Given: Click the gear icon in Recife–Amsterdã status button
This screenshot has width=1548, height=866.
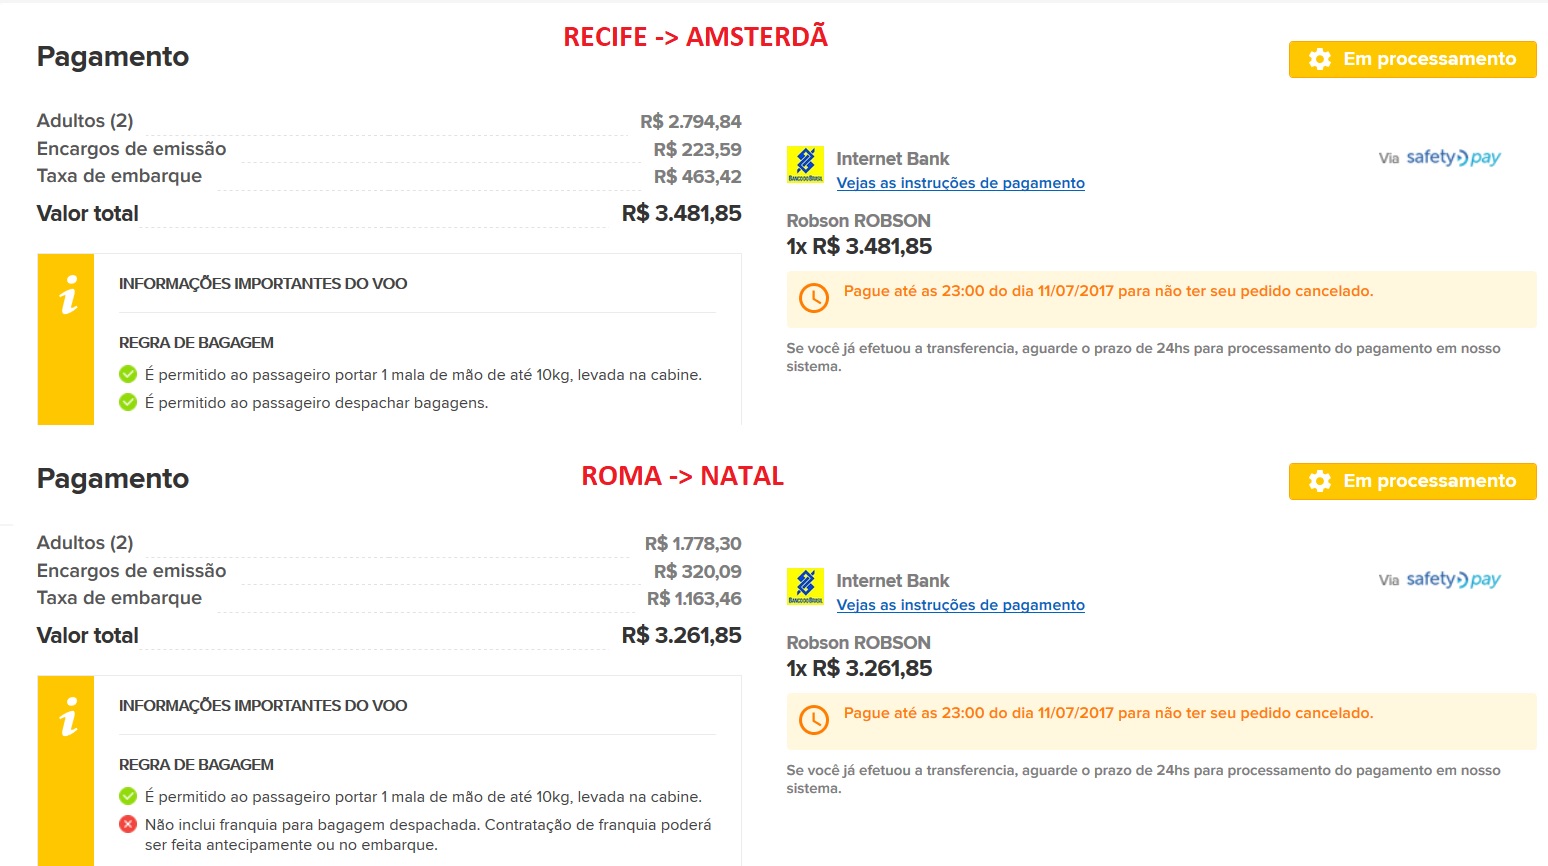Looking at the screenshot, I should click(1320, 59).
